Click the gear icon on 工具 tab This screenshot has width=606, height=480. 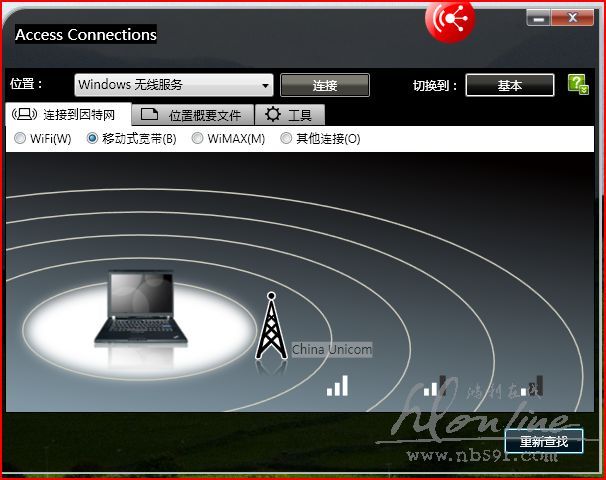(x=273, y=115)
